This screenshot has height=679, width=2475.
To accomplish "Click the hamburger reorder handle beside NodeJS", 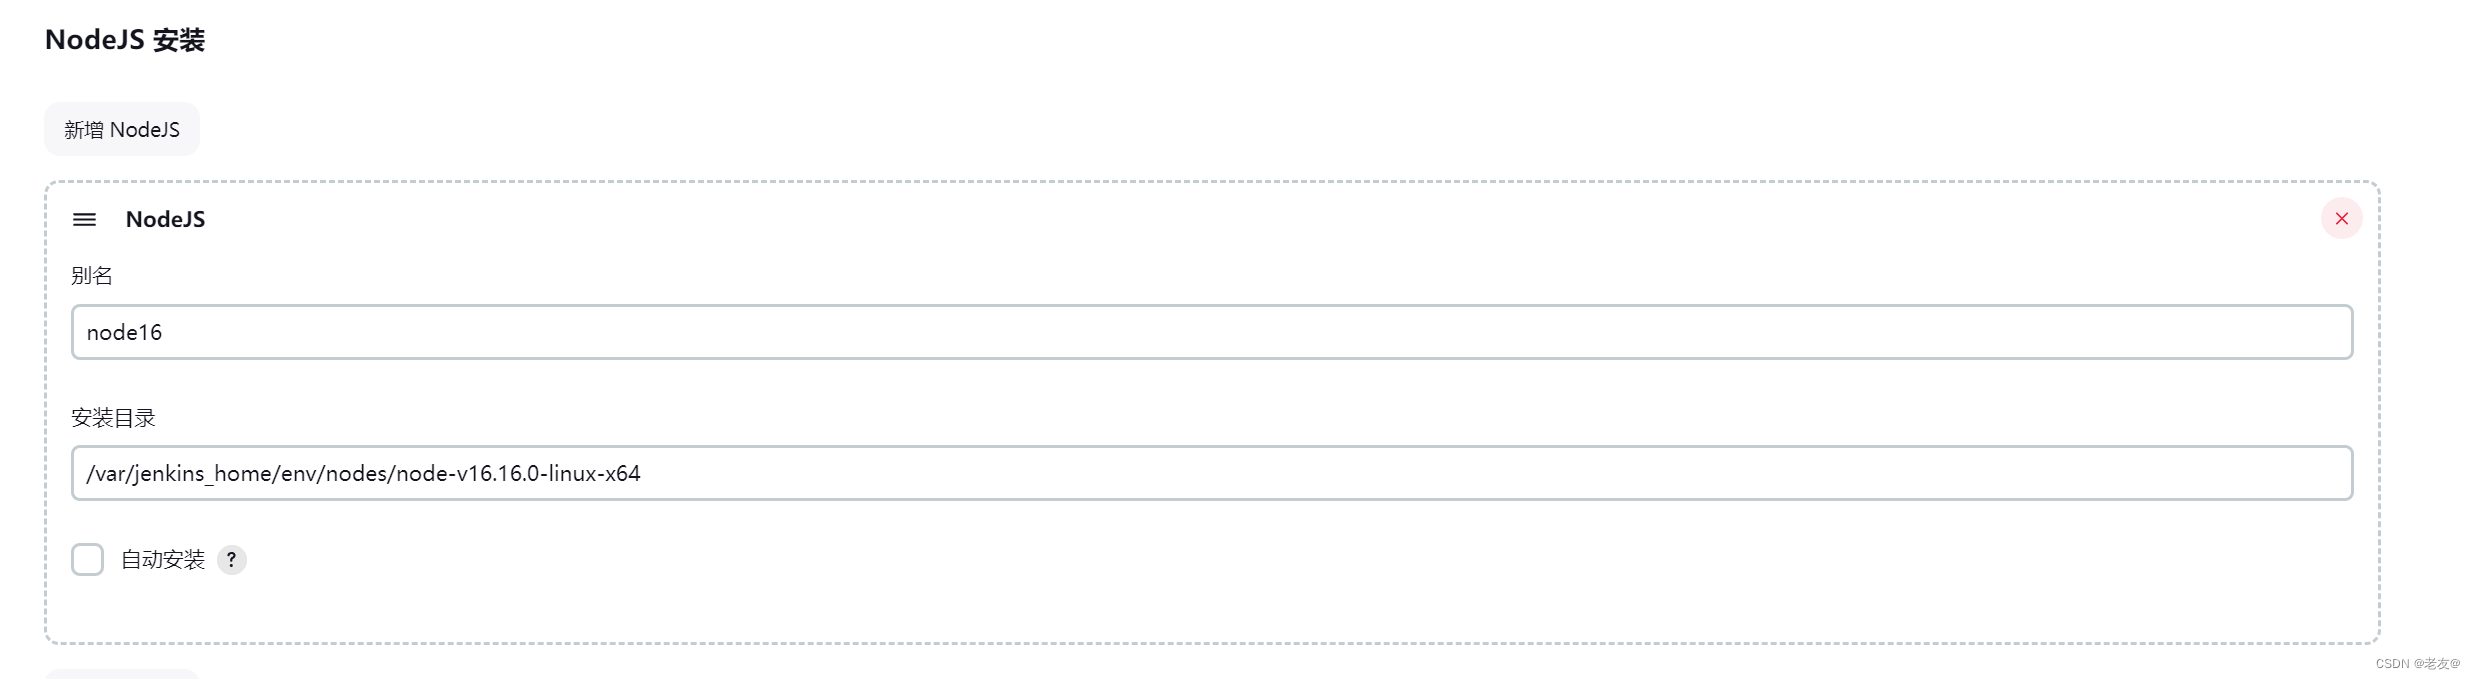I will coord(85,219).
